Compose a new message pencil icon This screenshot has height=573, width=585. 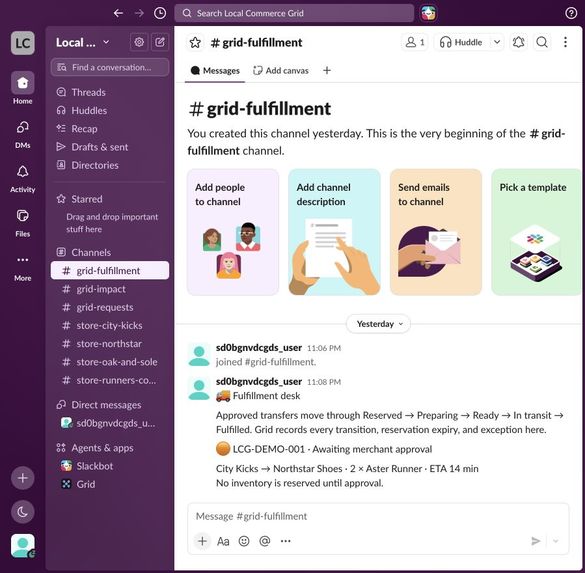160,42
